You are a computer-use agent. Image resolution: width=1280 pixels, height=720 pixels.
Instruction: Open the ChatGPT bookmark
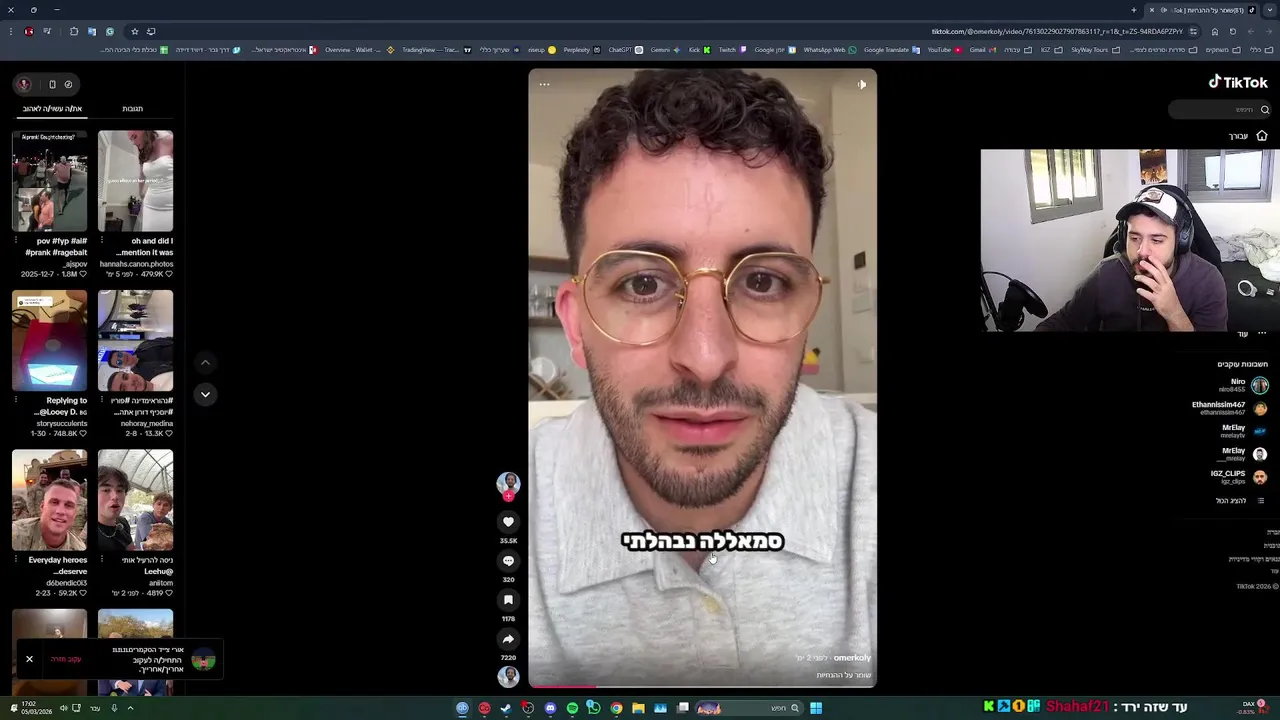625,50
